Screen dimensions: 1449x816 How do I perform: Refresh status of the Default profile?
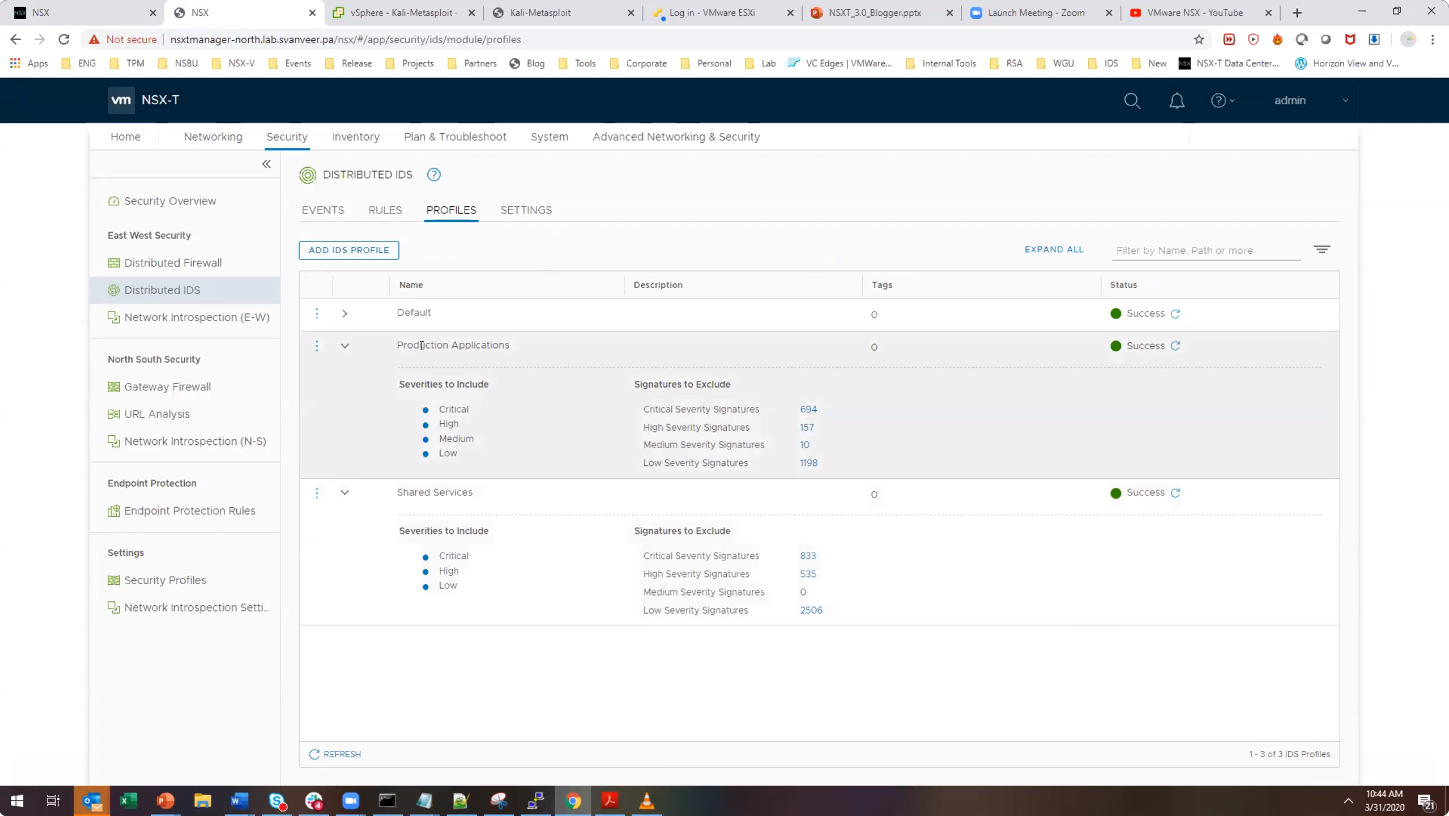point(1176,314)
